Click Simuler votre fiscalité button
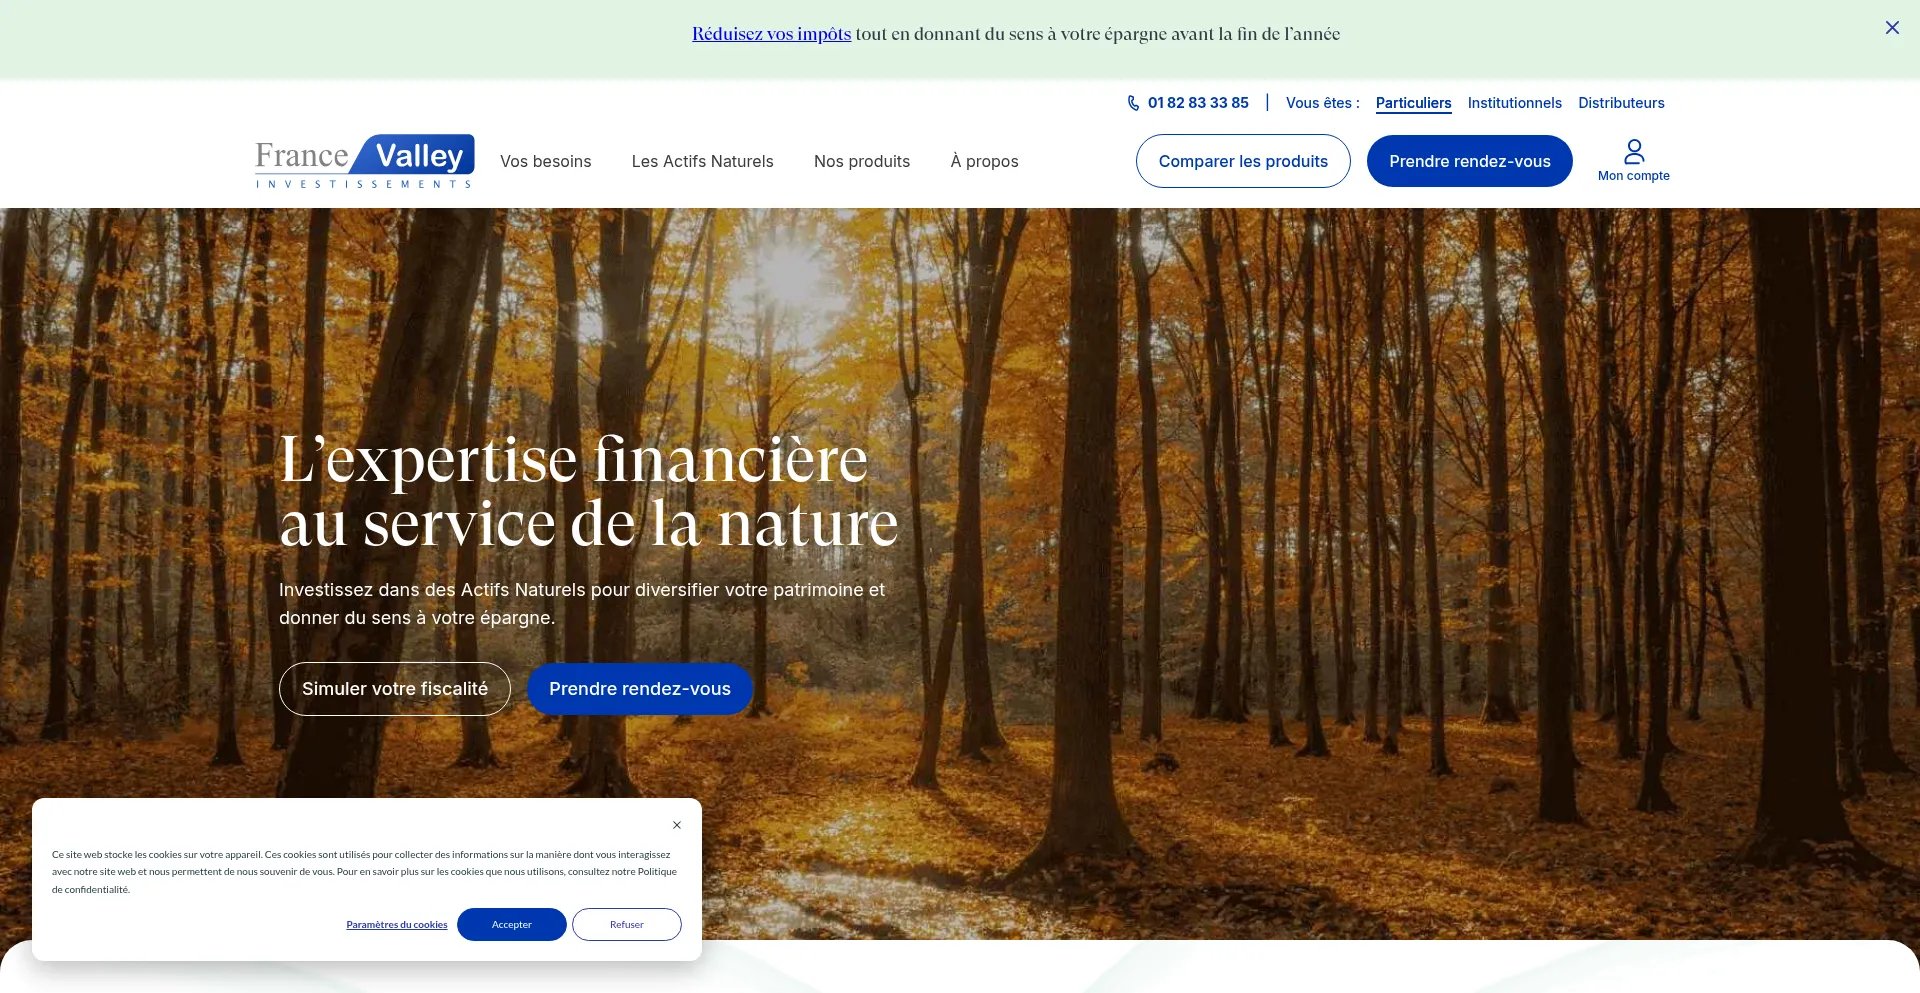 click(395, 689)
